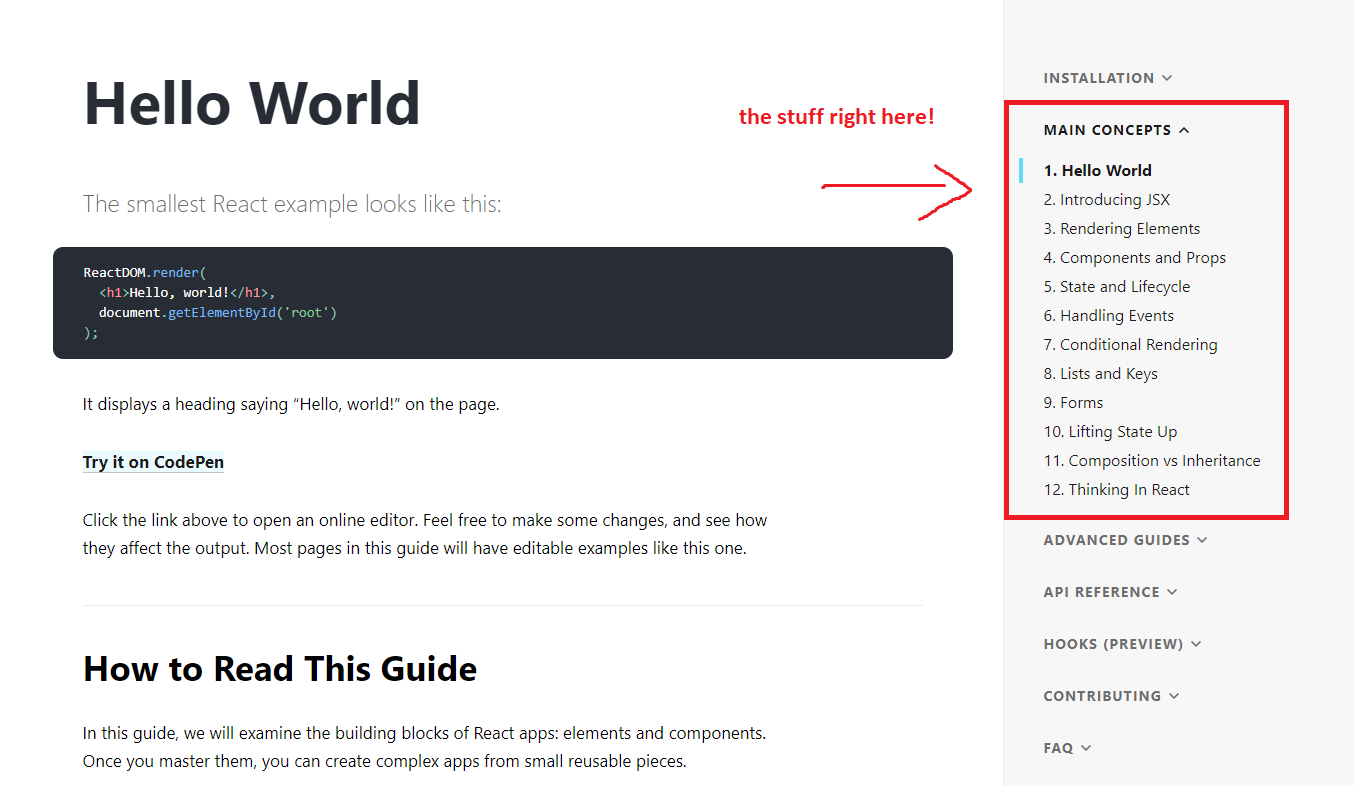Screen dimensions: 1354x786
Task: Expand the Hooks (Preview) section
Action: click(1122, 644)
